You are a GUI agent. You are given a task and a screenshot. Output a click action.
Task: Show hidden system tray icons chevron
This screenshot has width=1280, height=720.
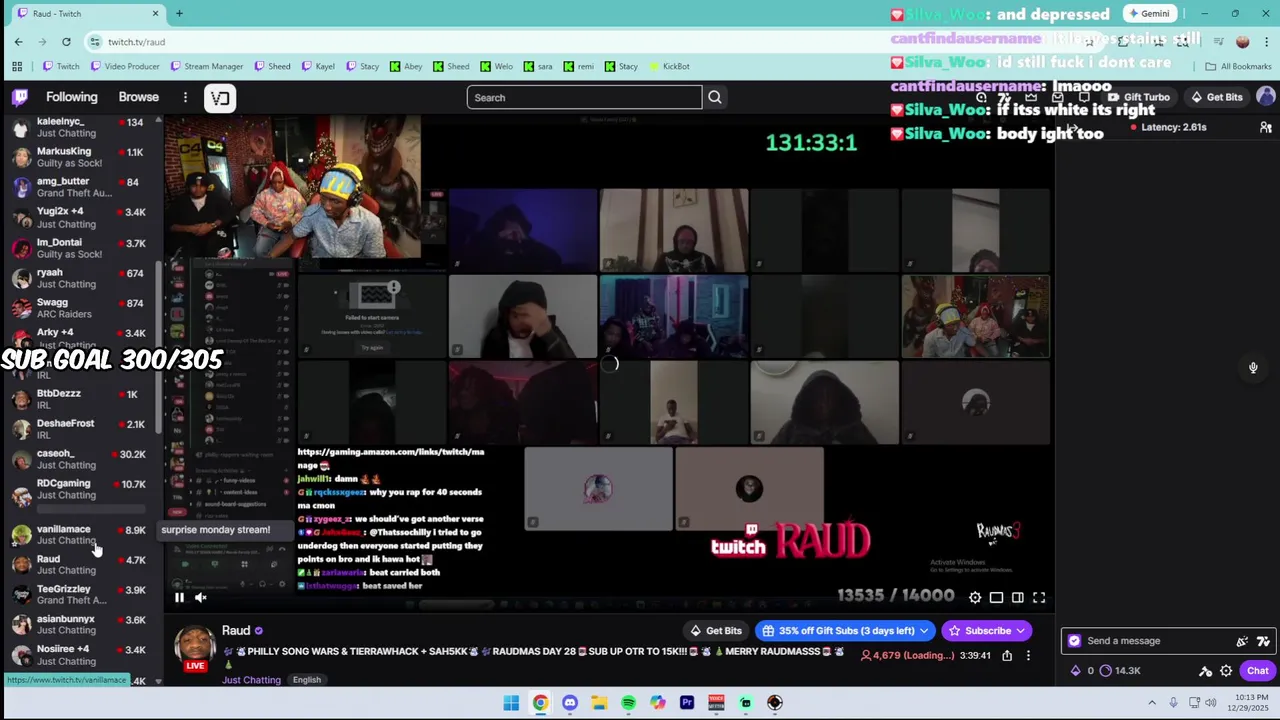point(1152,703)
